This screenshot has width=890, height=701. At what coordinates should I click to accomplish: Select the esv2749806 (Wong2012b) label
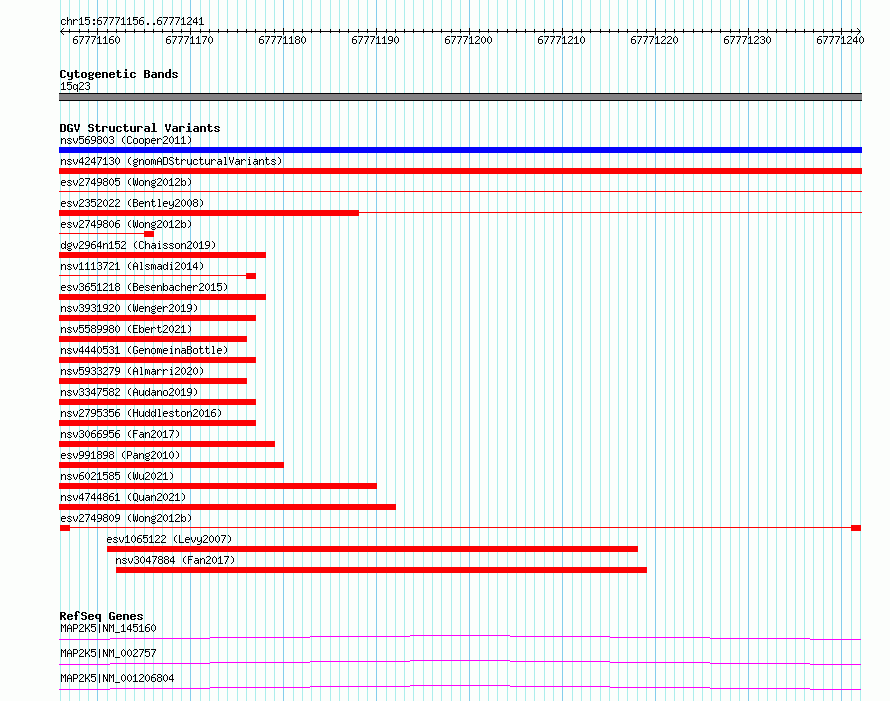coord(126,224)
